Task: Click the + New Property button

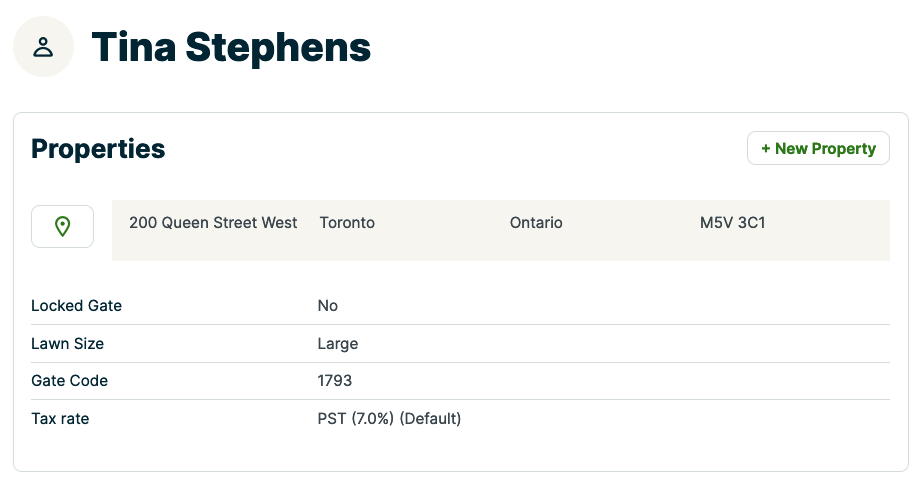Action: click(818, 148)
